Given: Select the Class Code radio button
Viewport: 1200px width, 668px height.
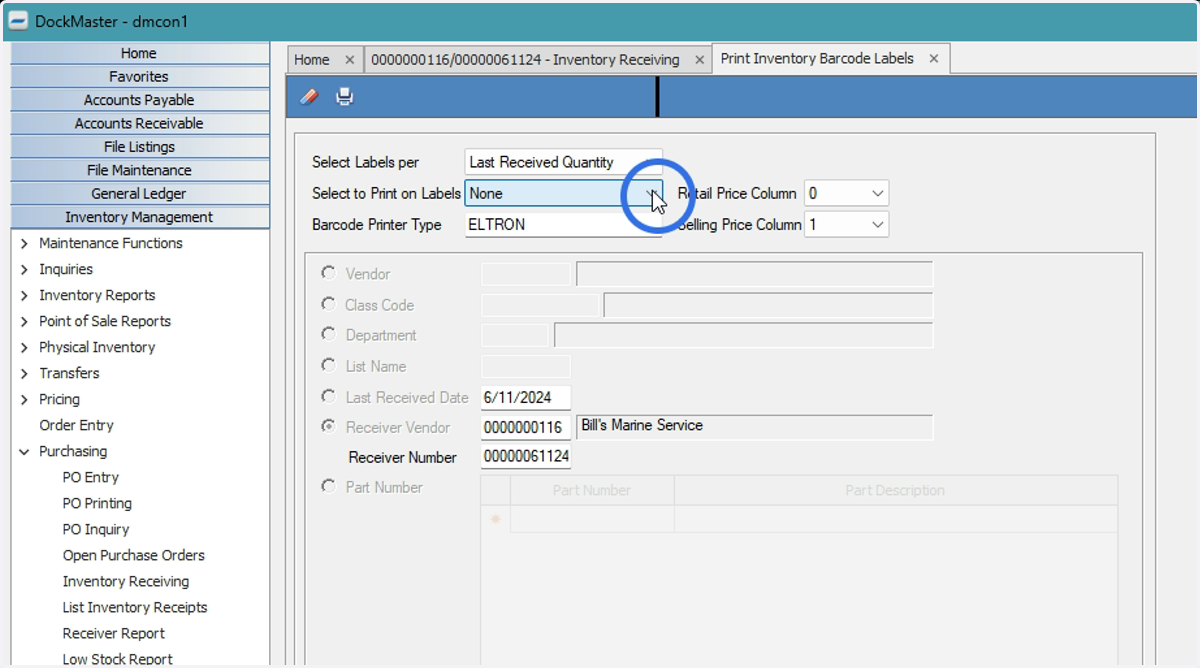Looking at the screenshot, I should (328, 304).
